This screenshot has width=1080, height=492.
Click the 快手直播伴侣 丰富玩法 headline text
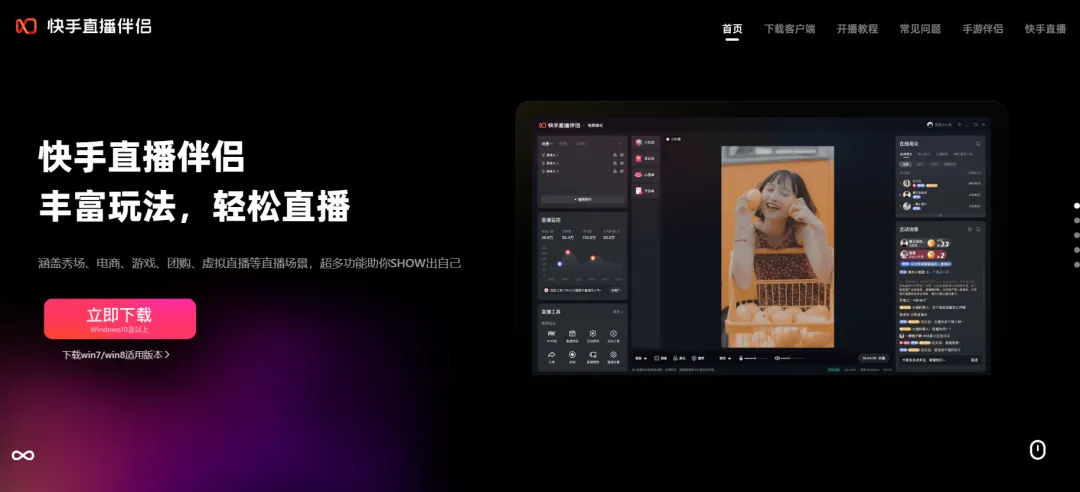pyautogui.click(x=195, y=181)
